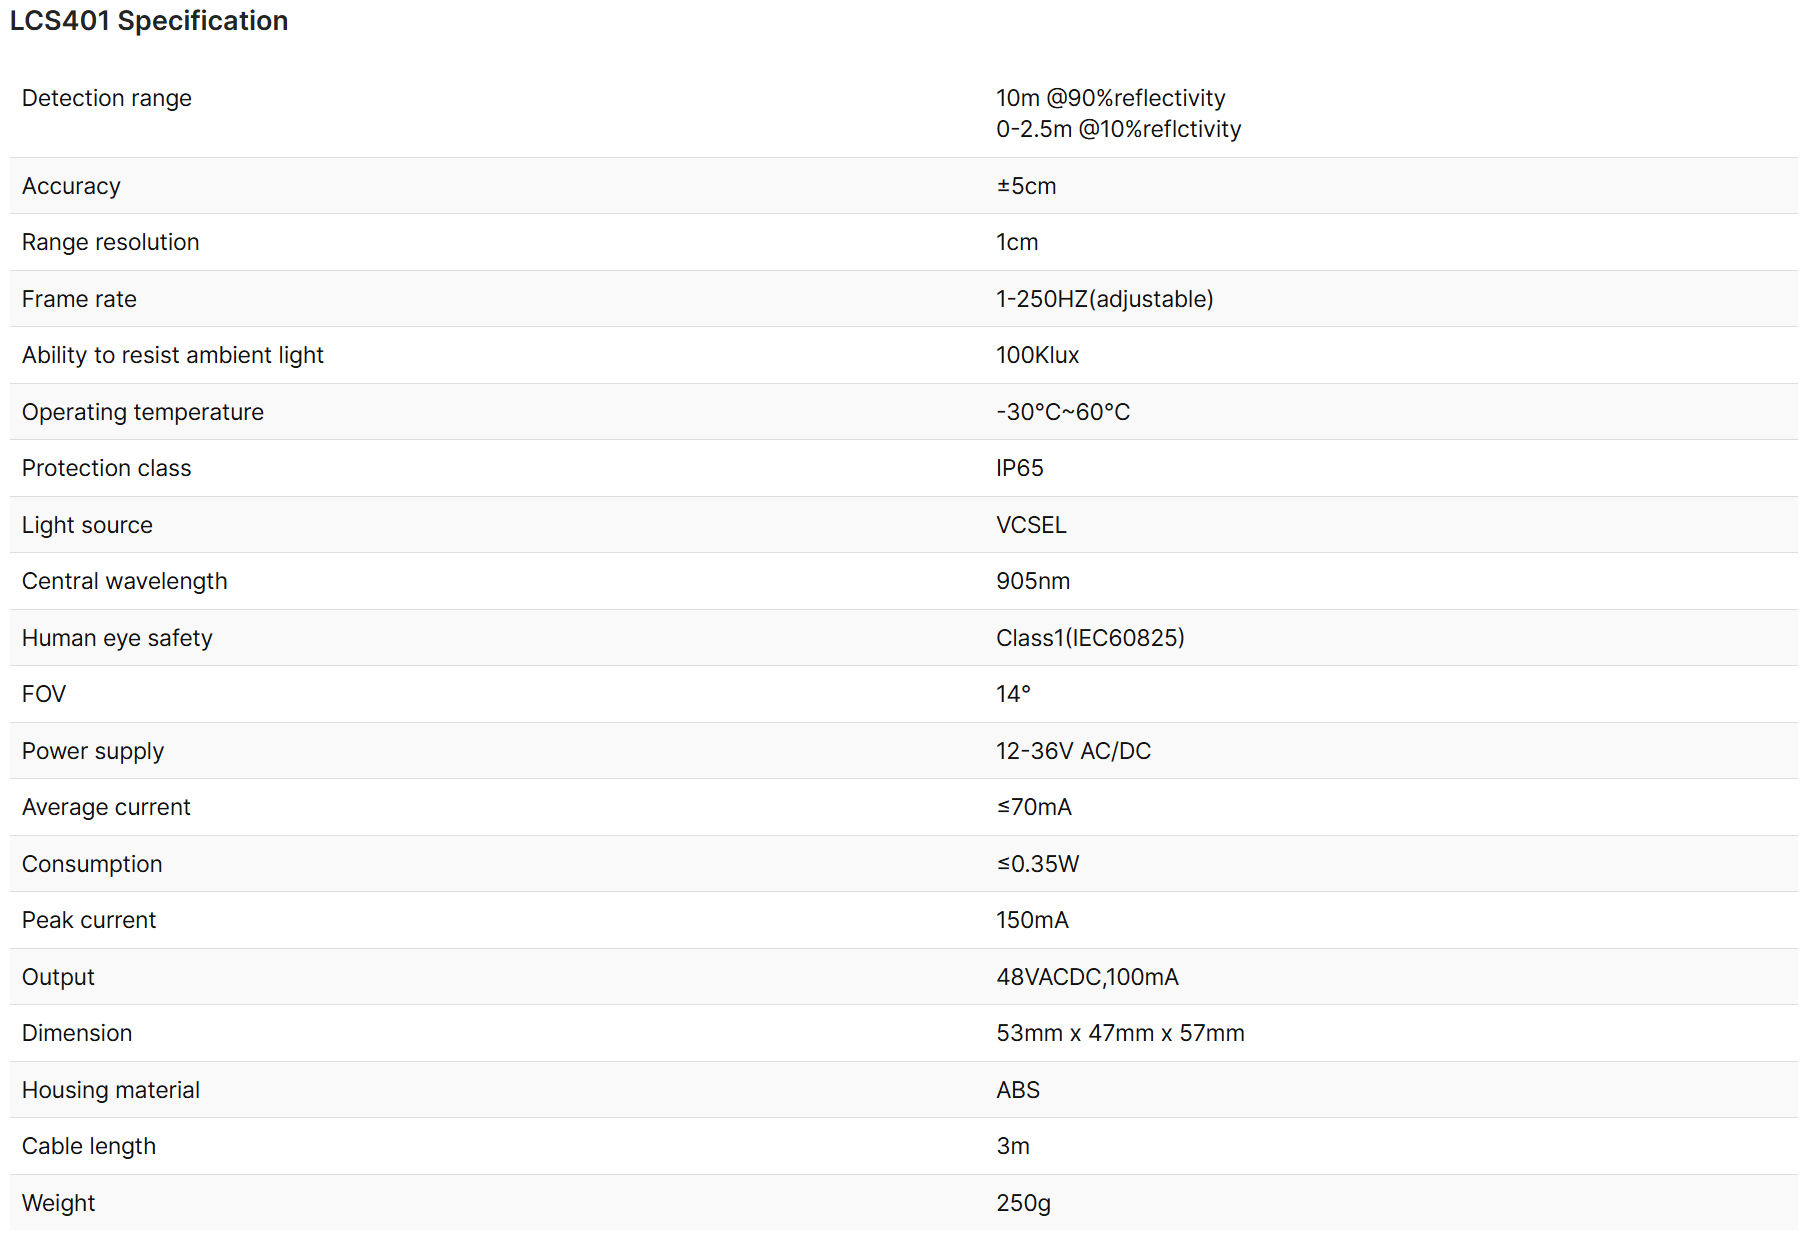Click the Range resolution row label
The image size is (1809, 1241).
111,242
